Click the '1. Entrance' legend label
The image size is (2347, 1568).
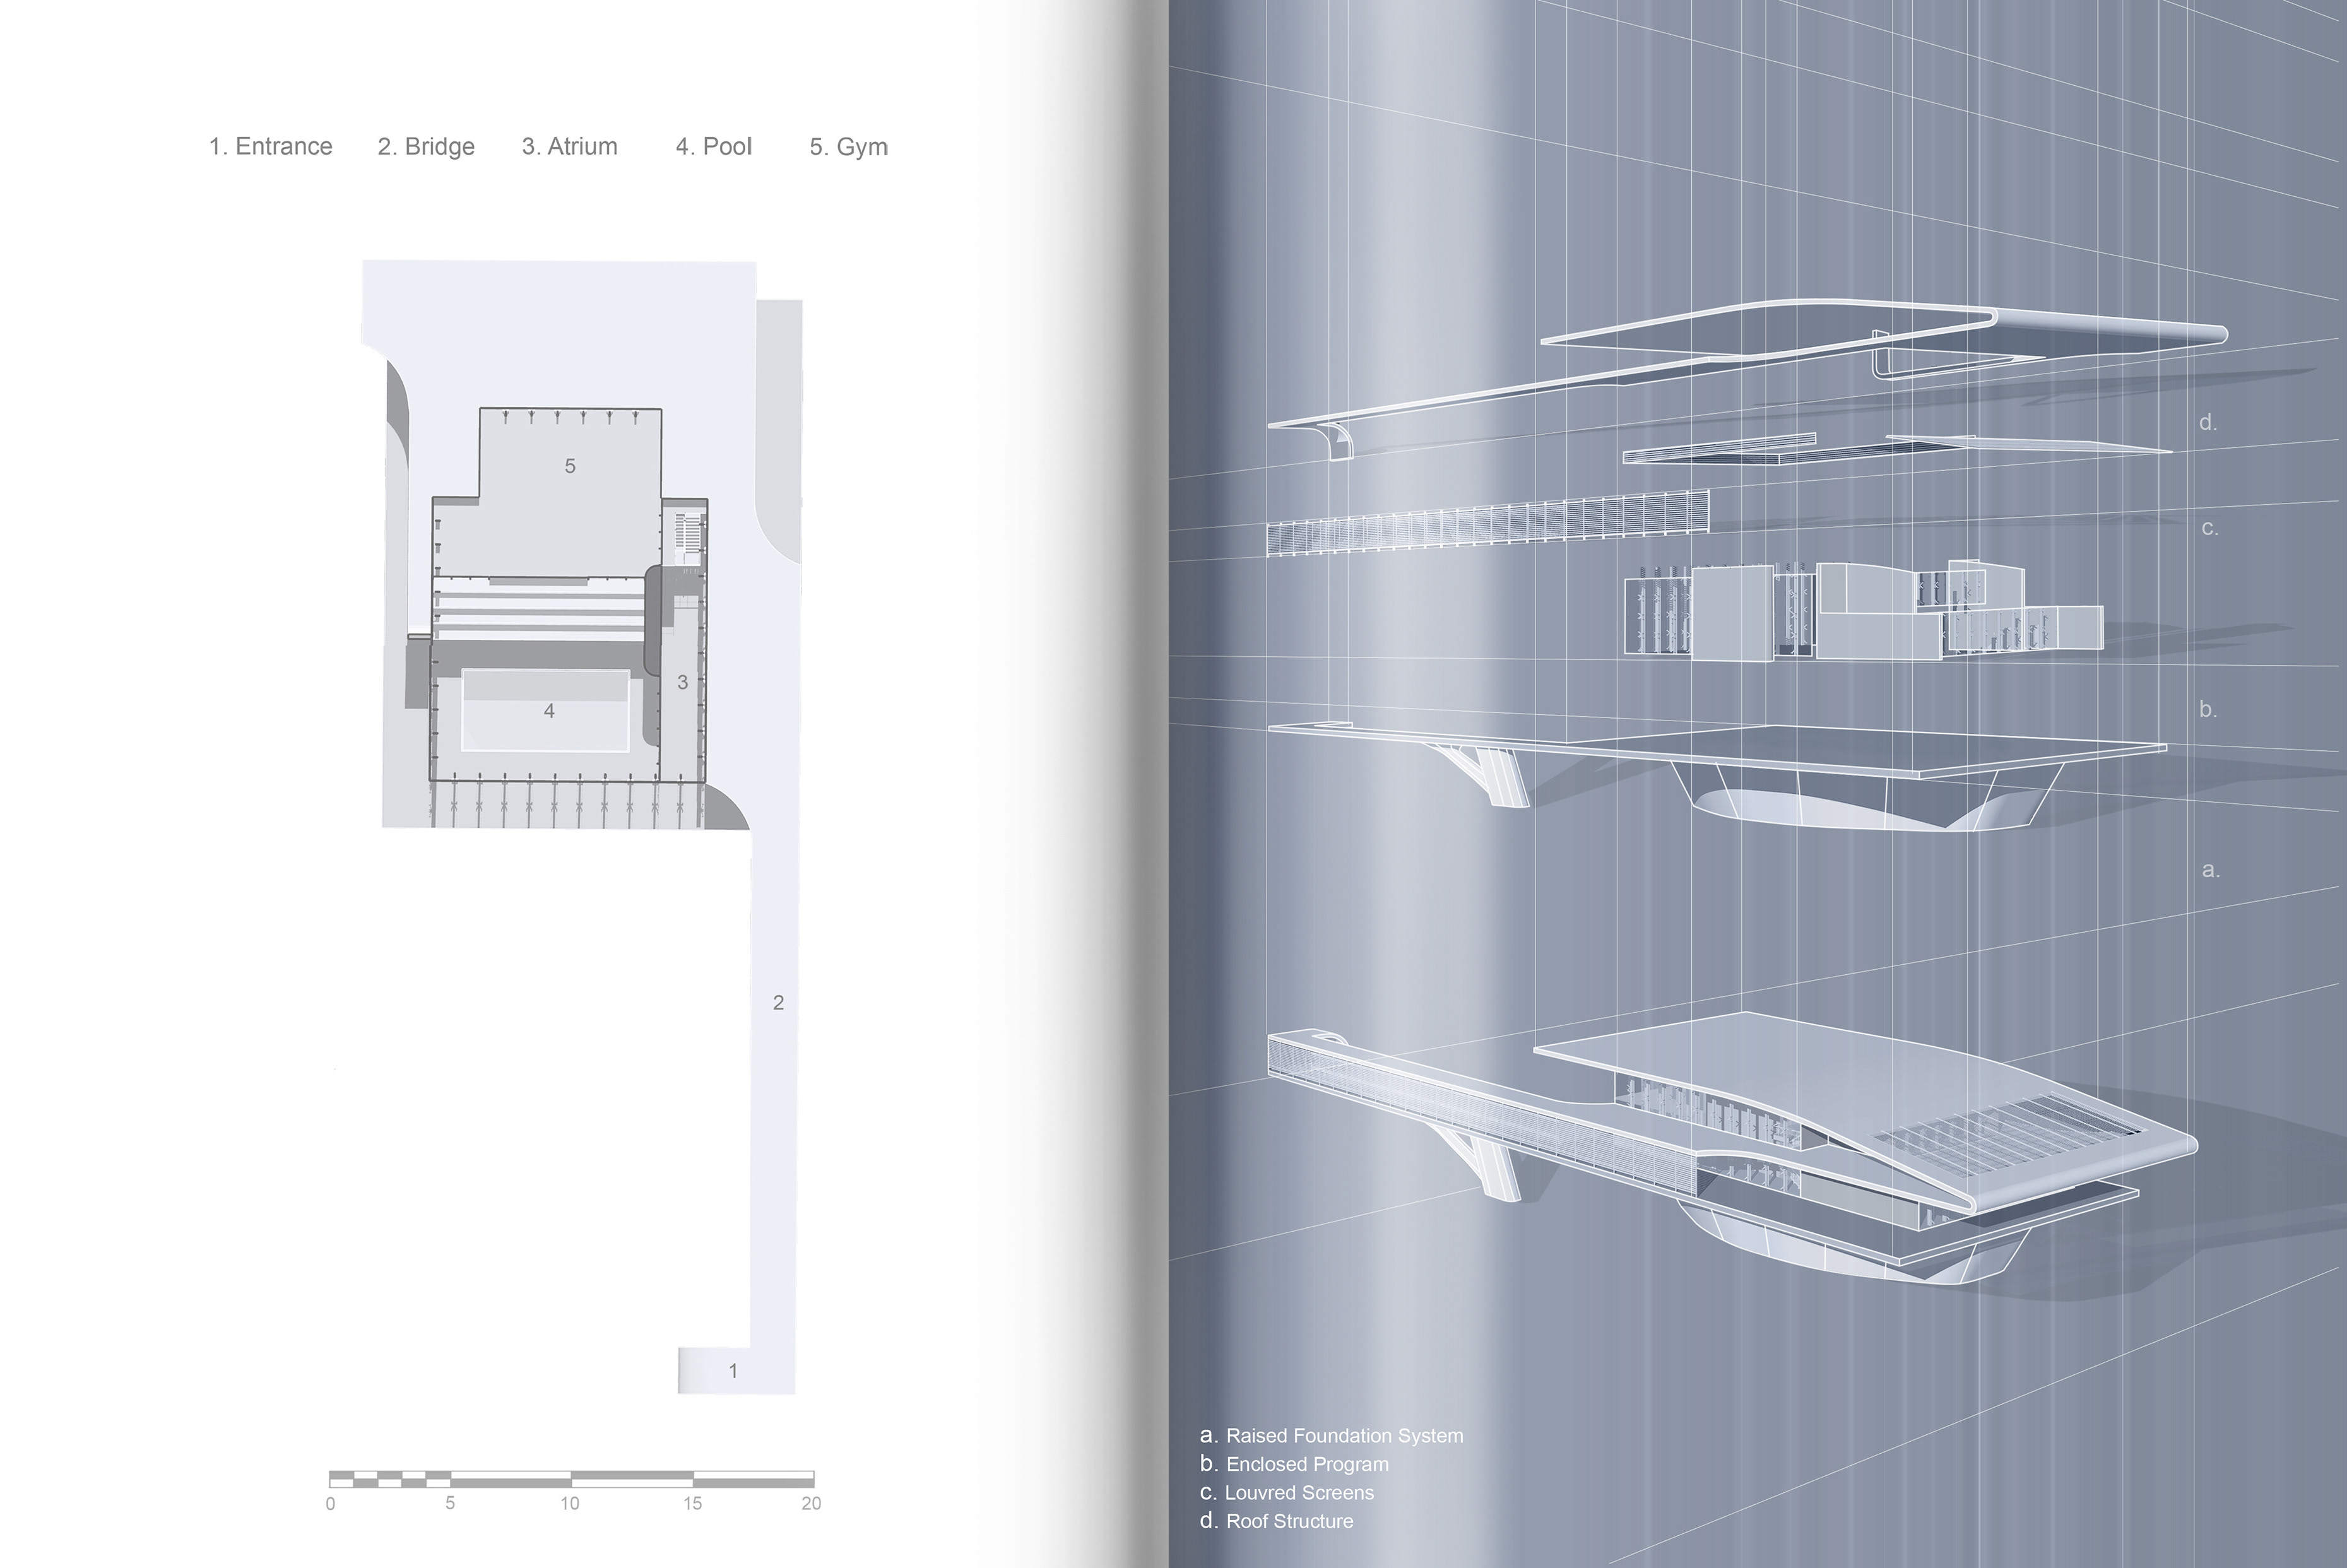[270, 147]
